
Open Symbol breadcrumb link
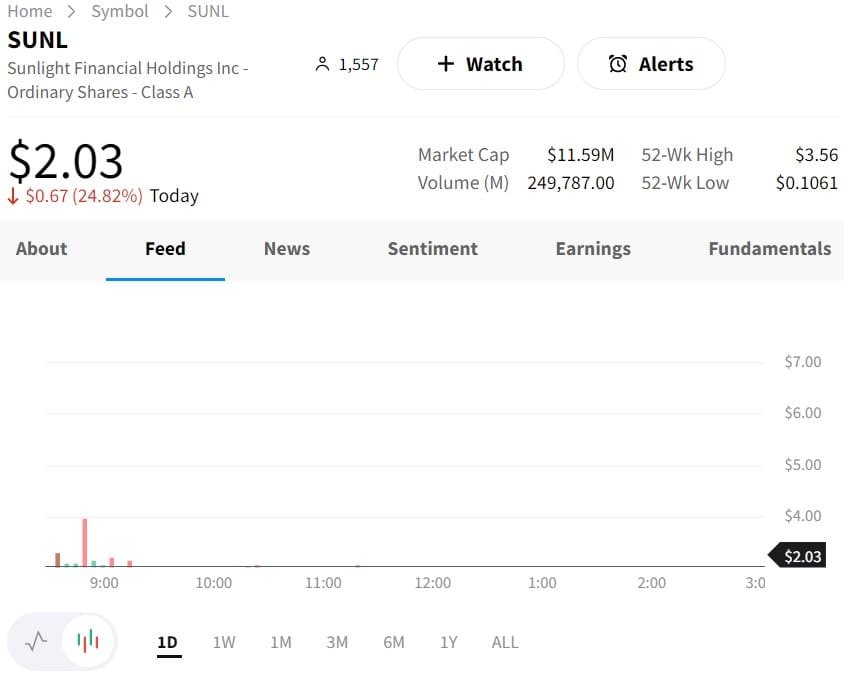tap(119, 11)
